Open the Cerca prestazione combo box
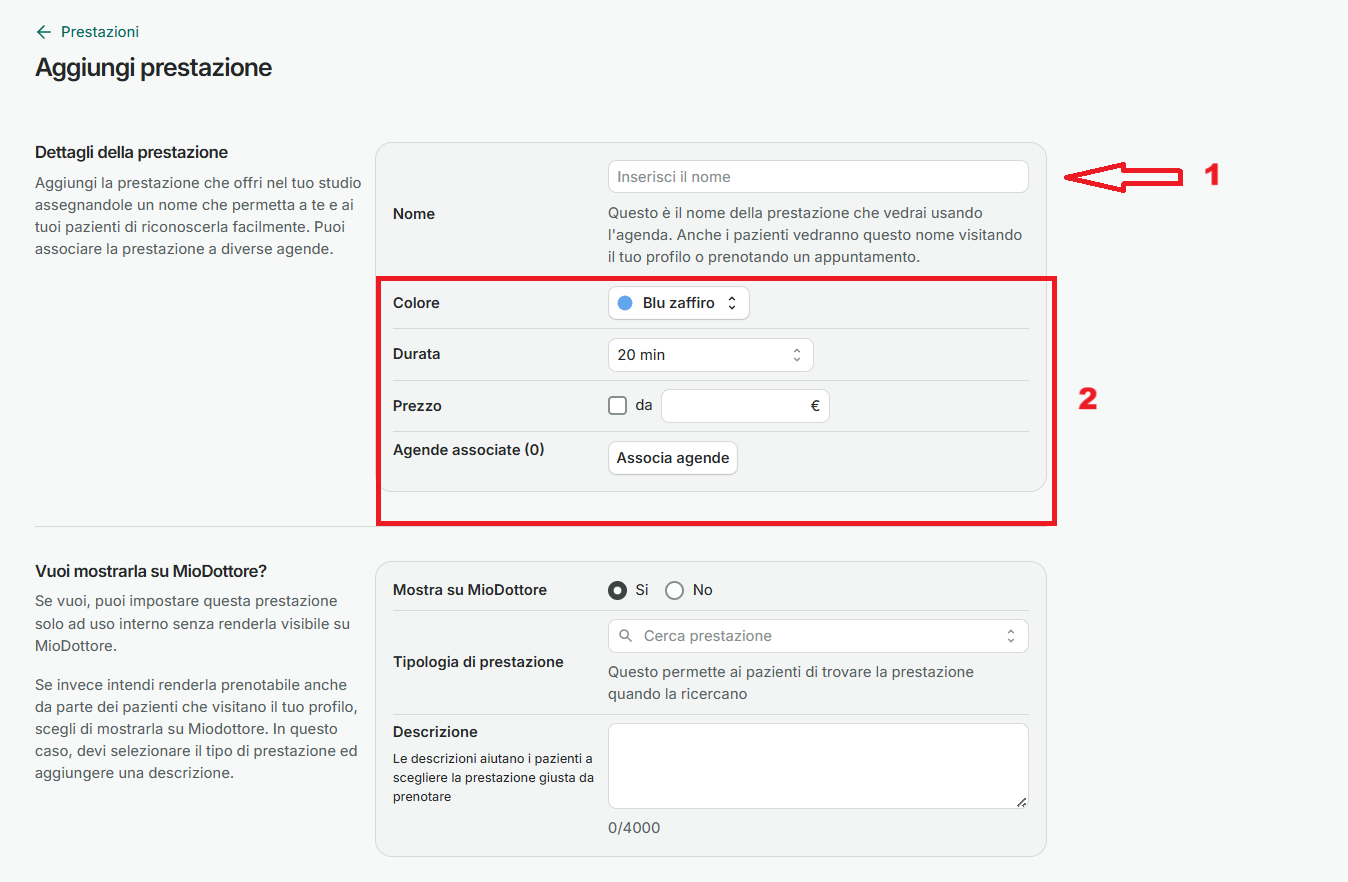This screenshot has height=882, width=1348. point(818,636)
